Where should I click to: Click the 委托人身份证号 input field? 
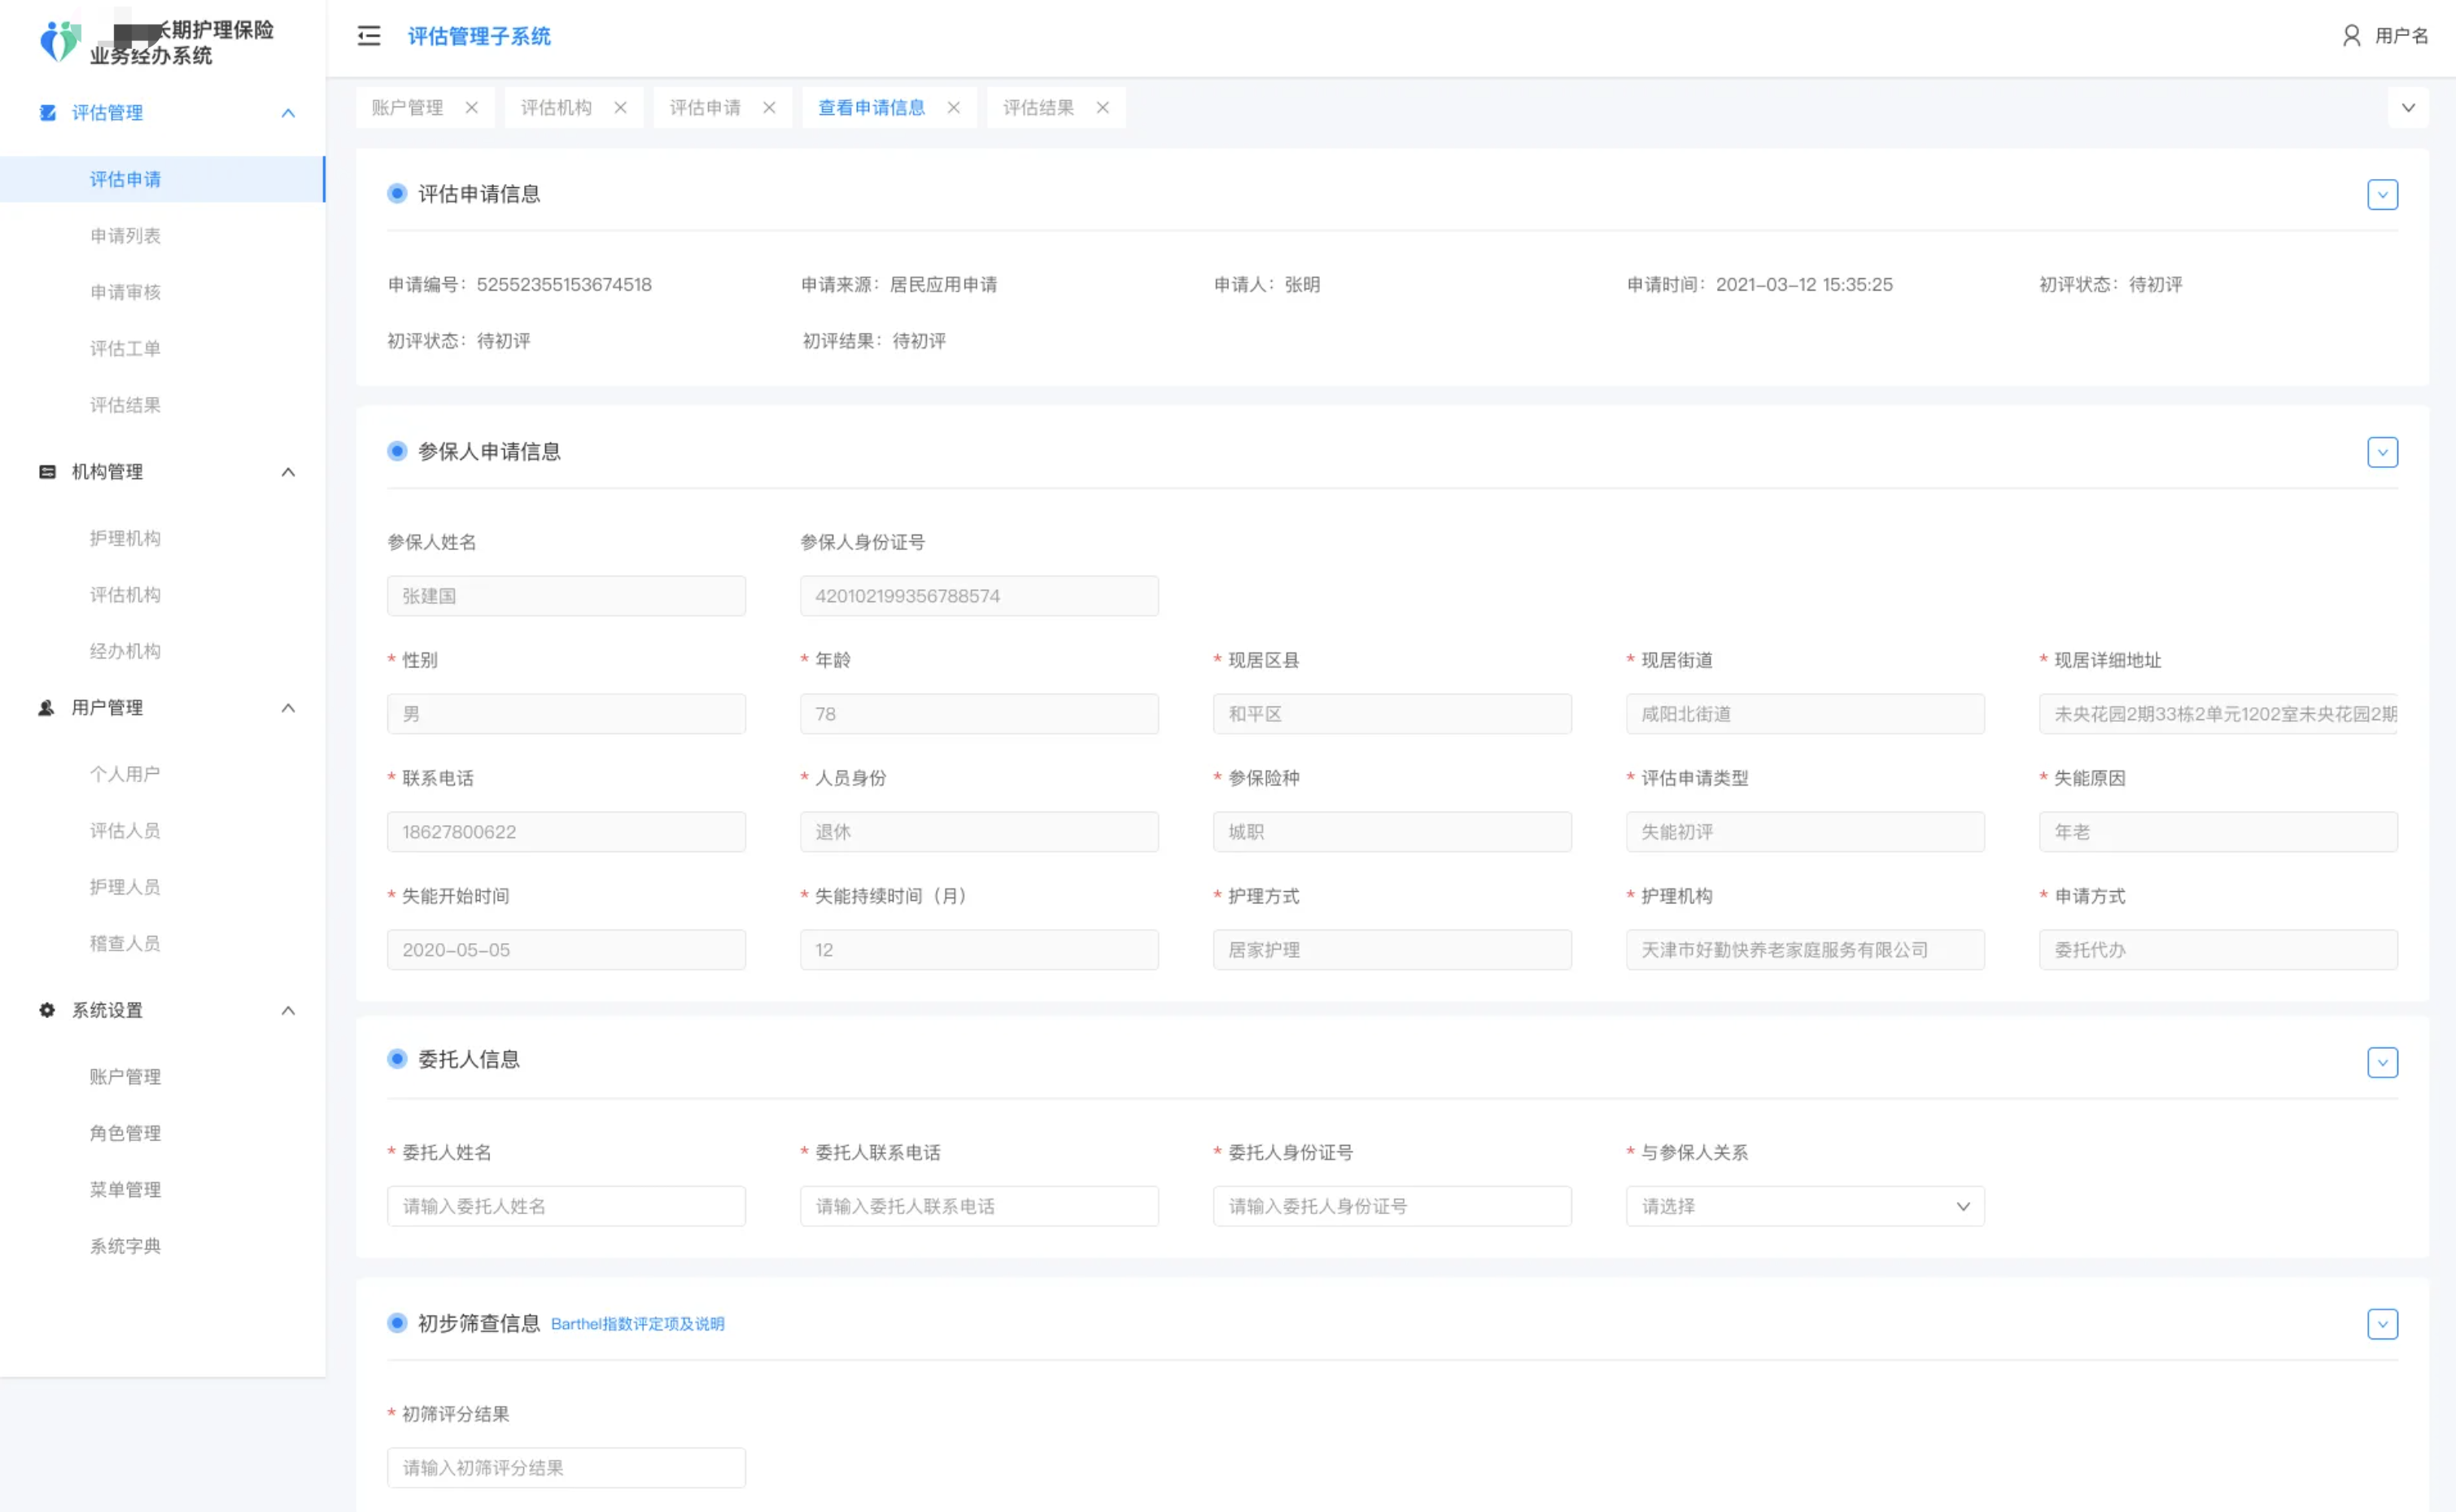(1392, 1206)
